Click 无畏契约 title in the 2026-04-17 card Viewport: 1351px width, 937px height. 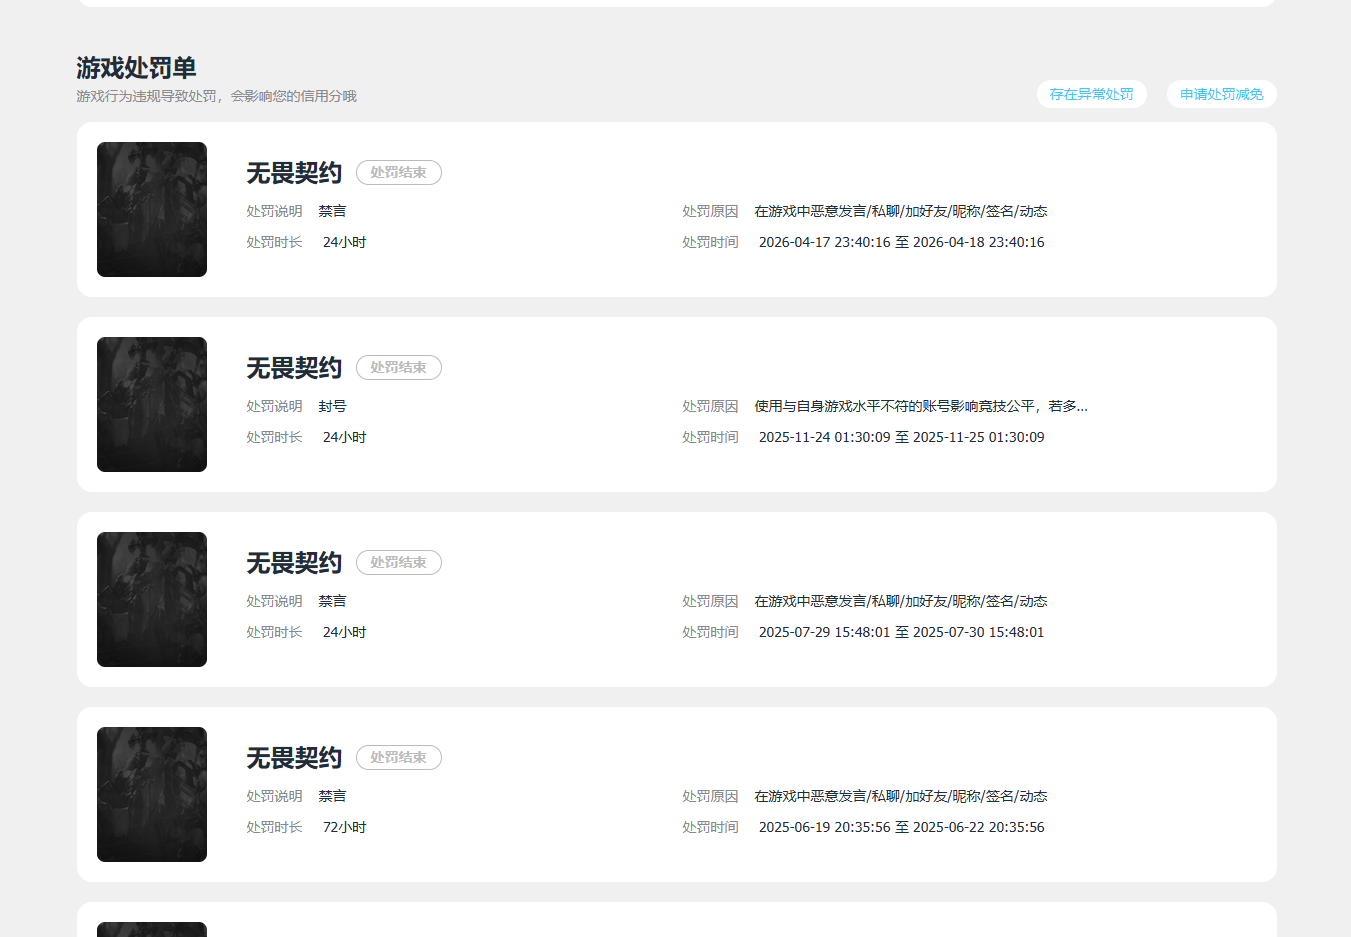coord(294,173)
